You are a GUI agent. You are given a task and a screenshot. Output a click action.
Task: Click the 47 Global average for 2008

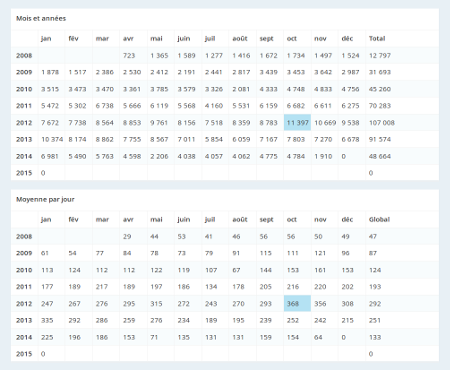click(373, 236)
